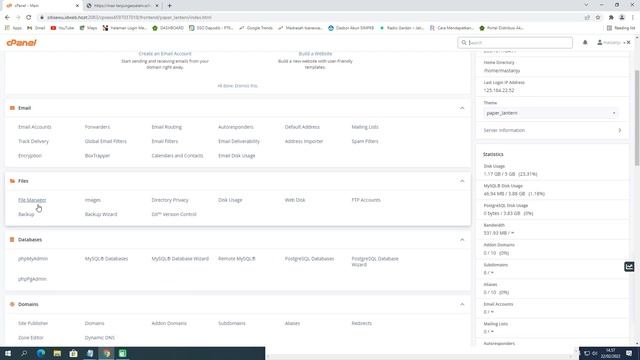The image size is (640, 360).
Task: Go back with browser back arrow
Action: tap(7, 18)
